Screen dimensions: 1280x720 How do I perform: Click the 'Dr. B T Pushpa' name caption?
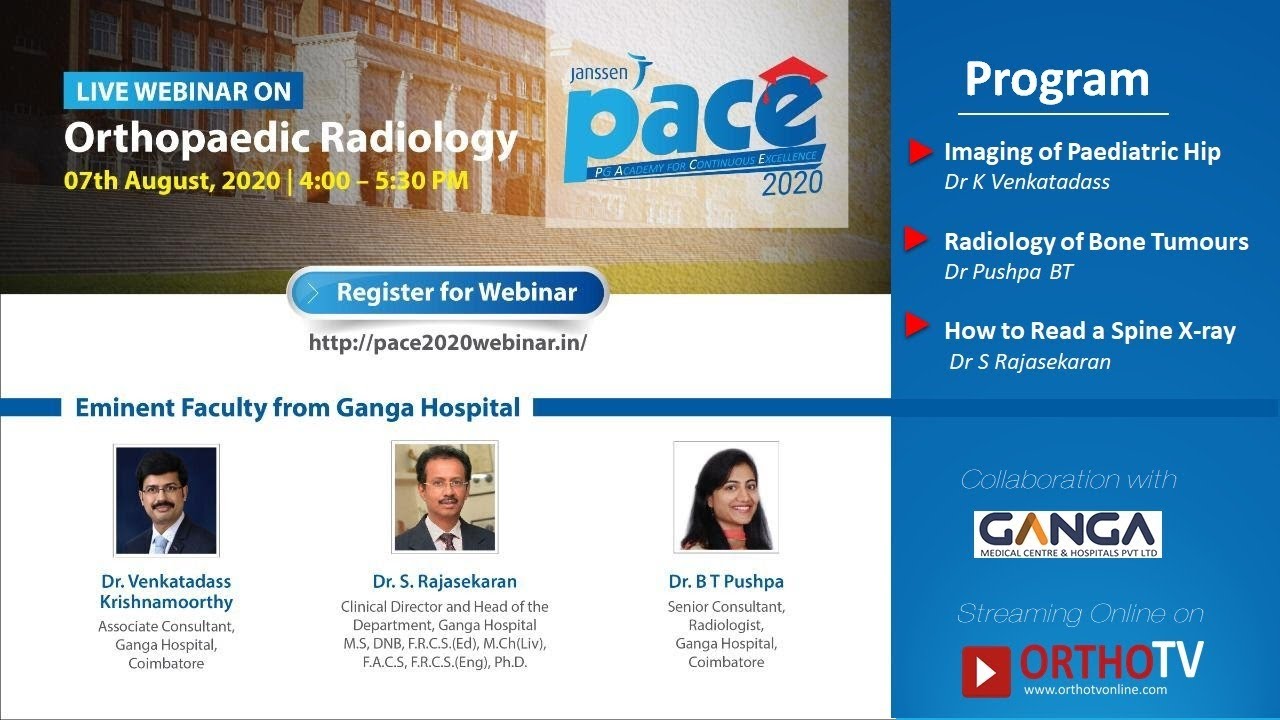tap(726, 581)
